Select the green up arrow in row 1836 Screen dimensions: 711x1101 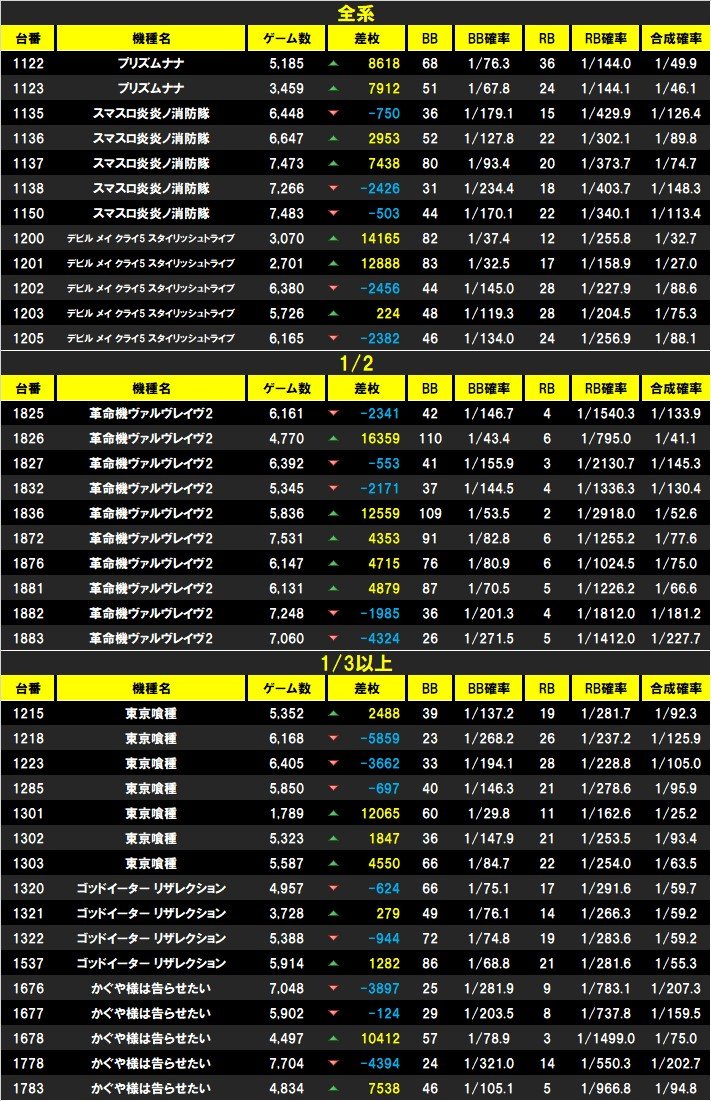(333, 514)
